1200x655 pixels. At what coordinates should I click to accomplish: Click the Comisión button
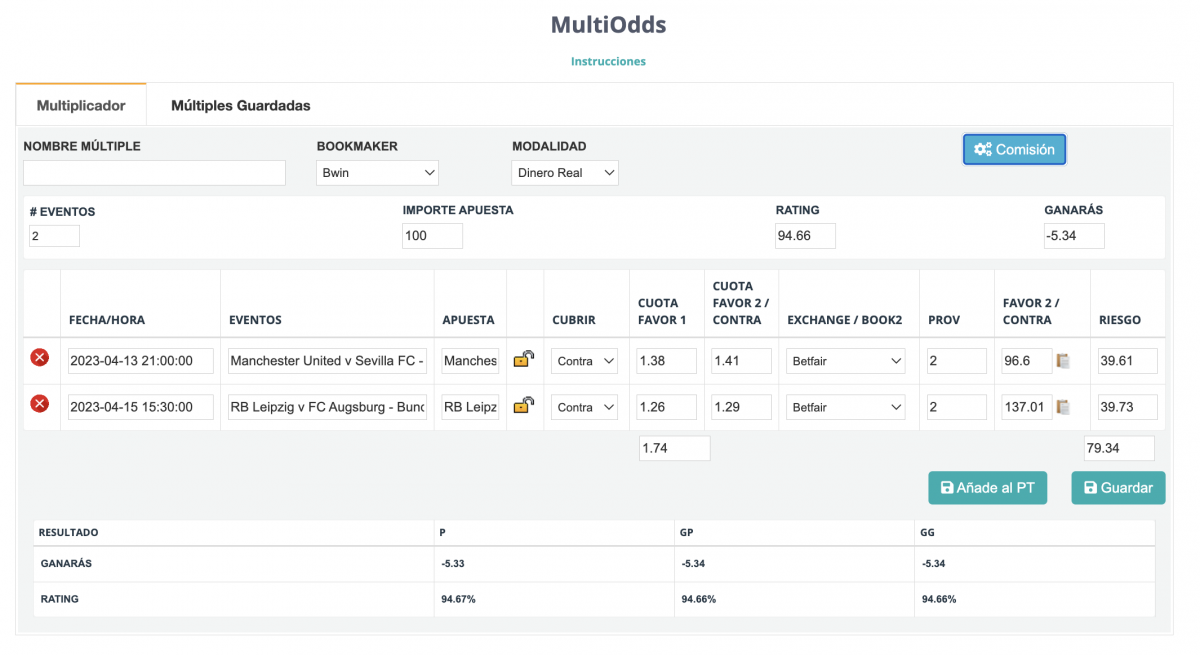coord(1014,149)
